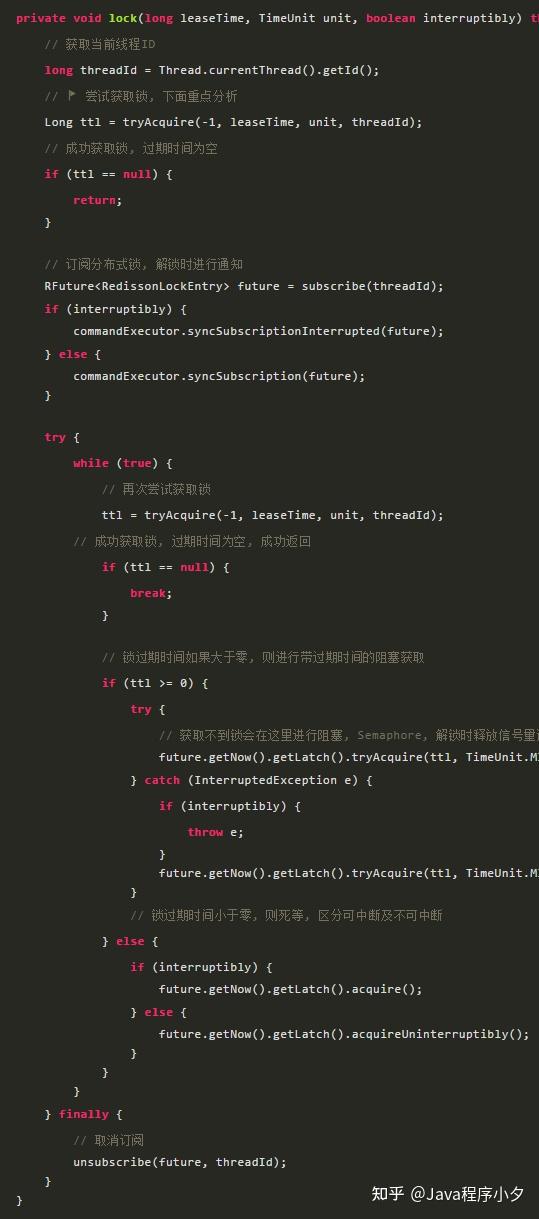Image resolution: width=539 pixels, height=1219 pixels.
Task: Click the getLatch().acquire() line
Action: pyautogui.click(x=290, y=989)
